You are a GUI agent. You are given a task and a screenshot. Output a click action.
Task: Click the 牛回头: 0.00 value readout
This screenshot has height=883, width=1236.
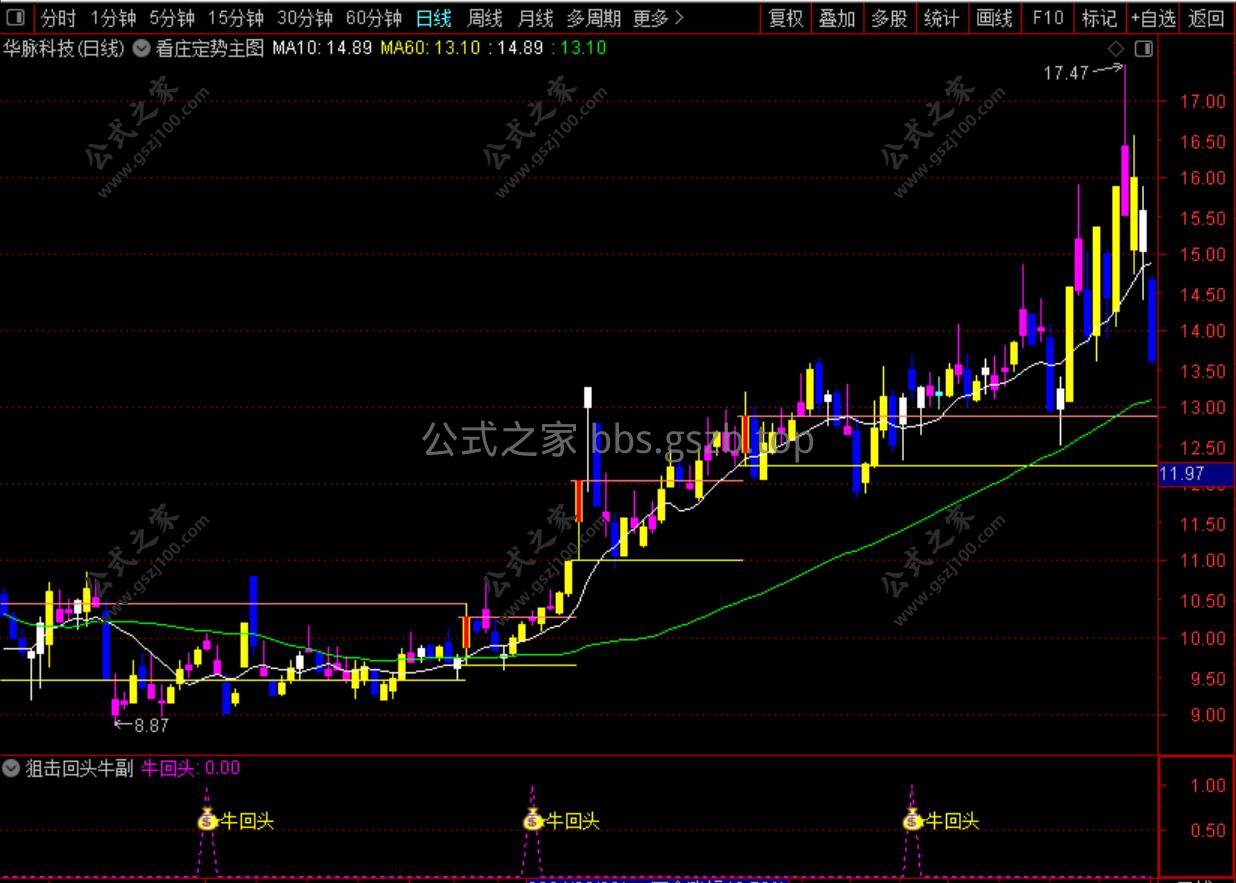(x=190, y=768)
